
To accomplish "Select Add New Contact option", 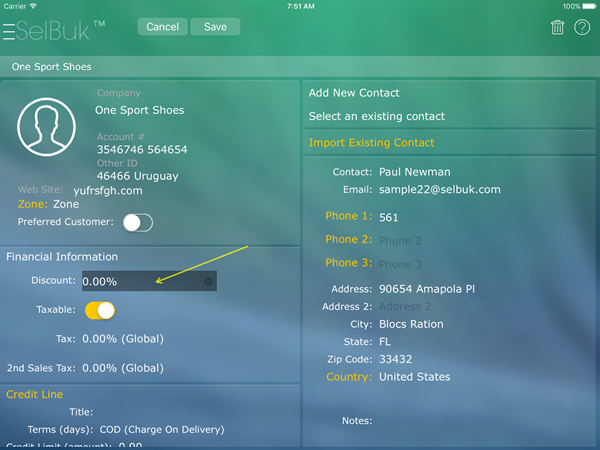I will click(349, 93).
